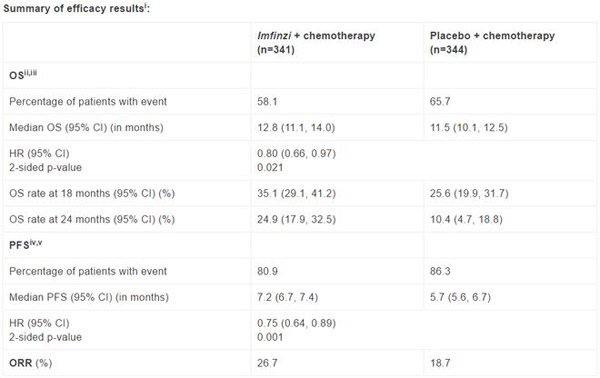Click the Imfinzi ORR value 26.7
600x378 pixels.
[267, 363]
